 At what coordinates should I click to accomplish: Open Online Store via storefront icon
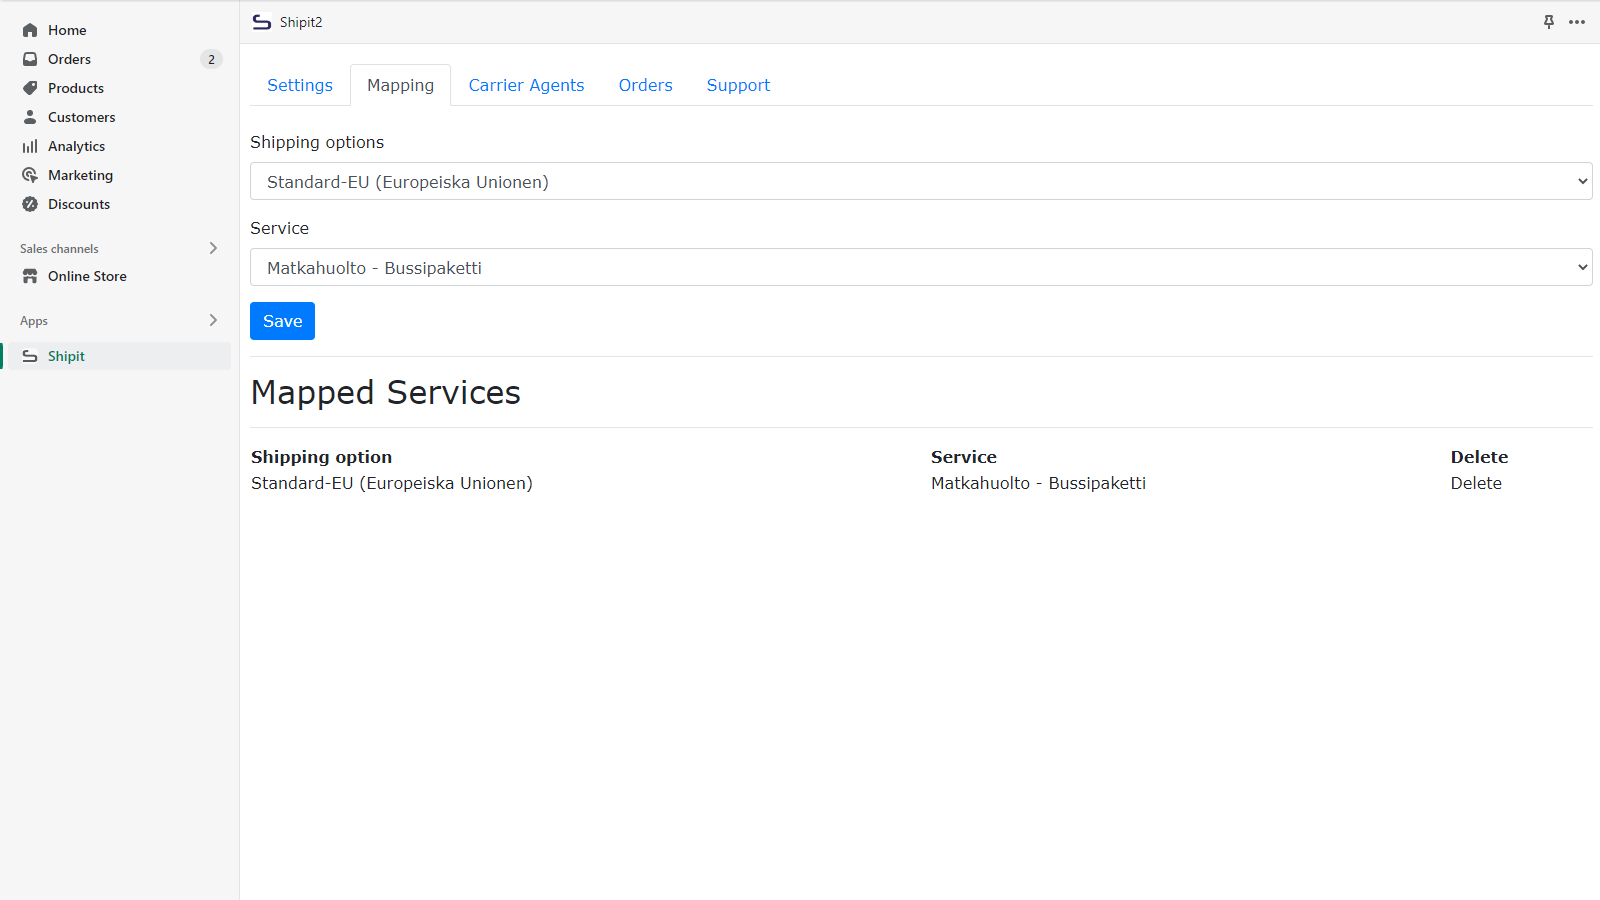coord(30,276)
